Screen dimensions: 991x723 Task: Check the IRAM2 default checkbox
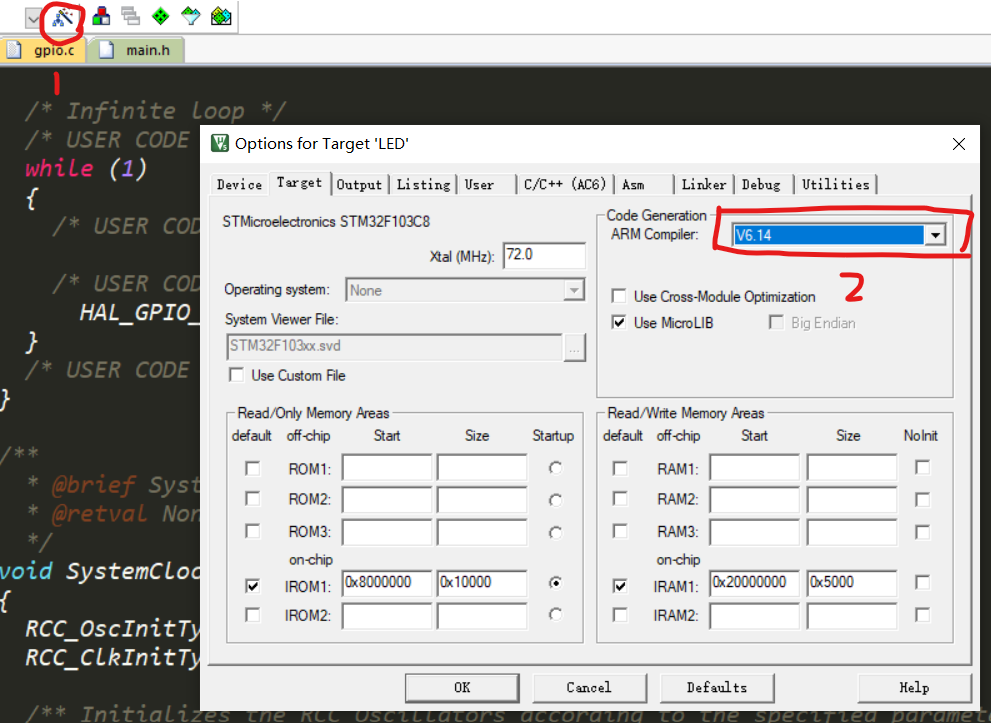click(620, 614)
